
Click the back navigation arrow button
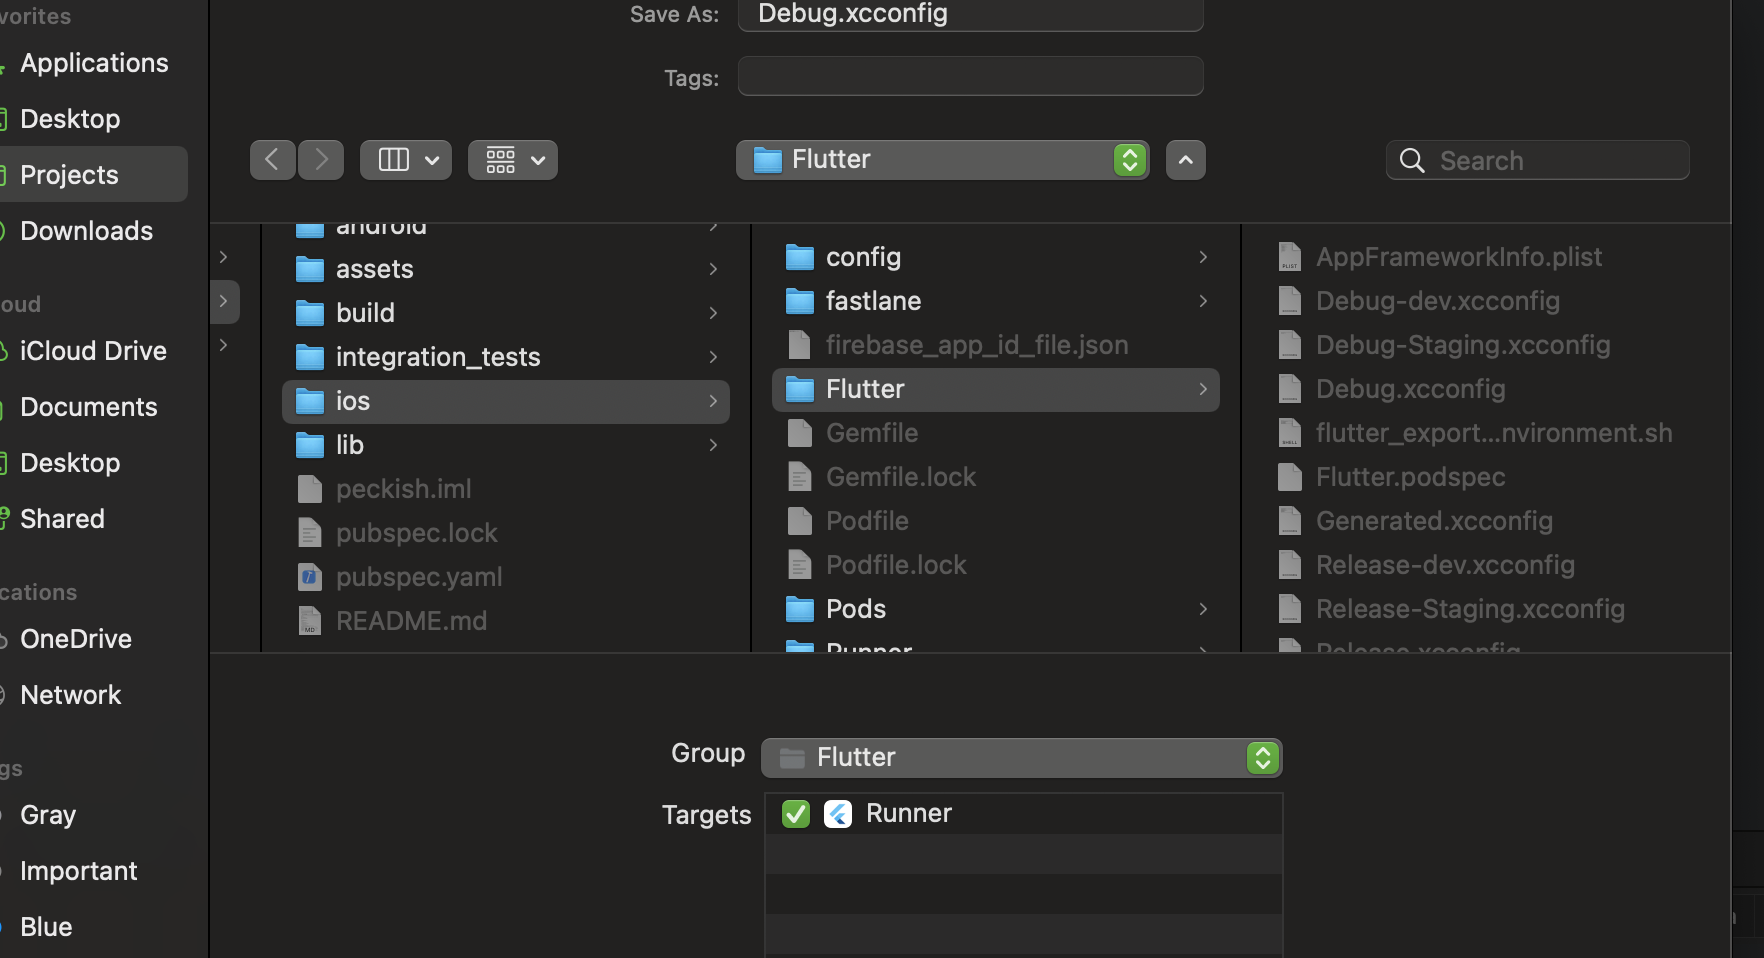(272, 160)
